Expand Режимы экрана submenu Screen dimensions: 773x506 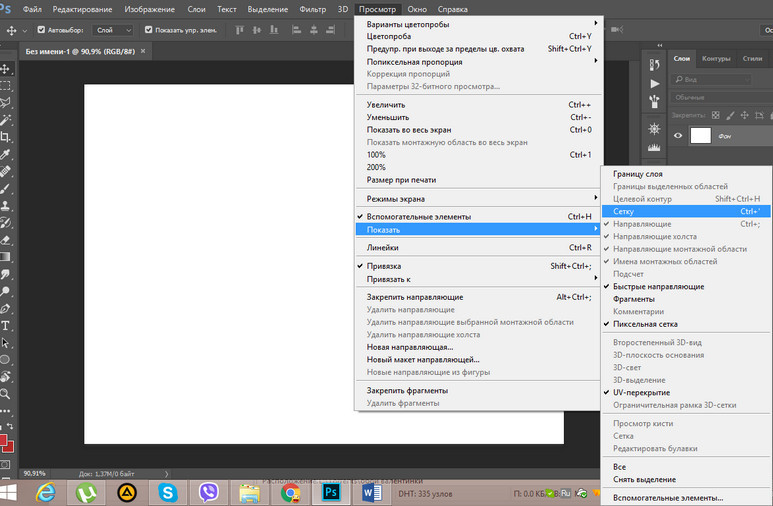coord(478,199)
